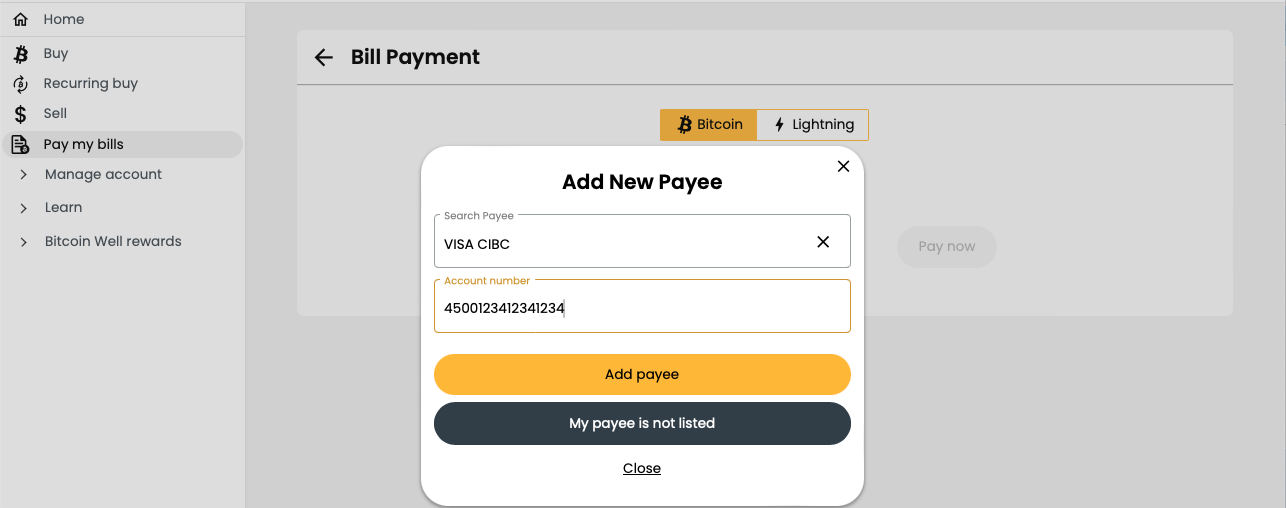Image resolution: width=1286 pixels, height=508 pixels.
Task: Click My payee is not listed button
Action: click(x=642, y=423)
